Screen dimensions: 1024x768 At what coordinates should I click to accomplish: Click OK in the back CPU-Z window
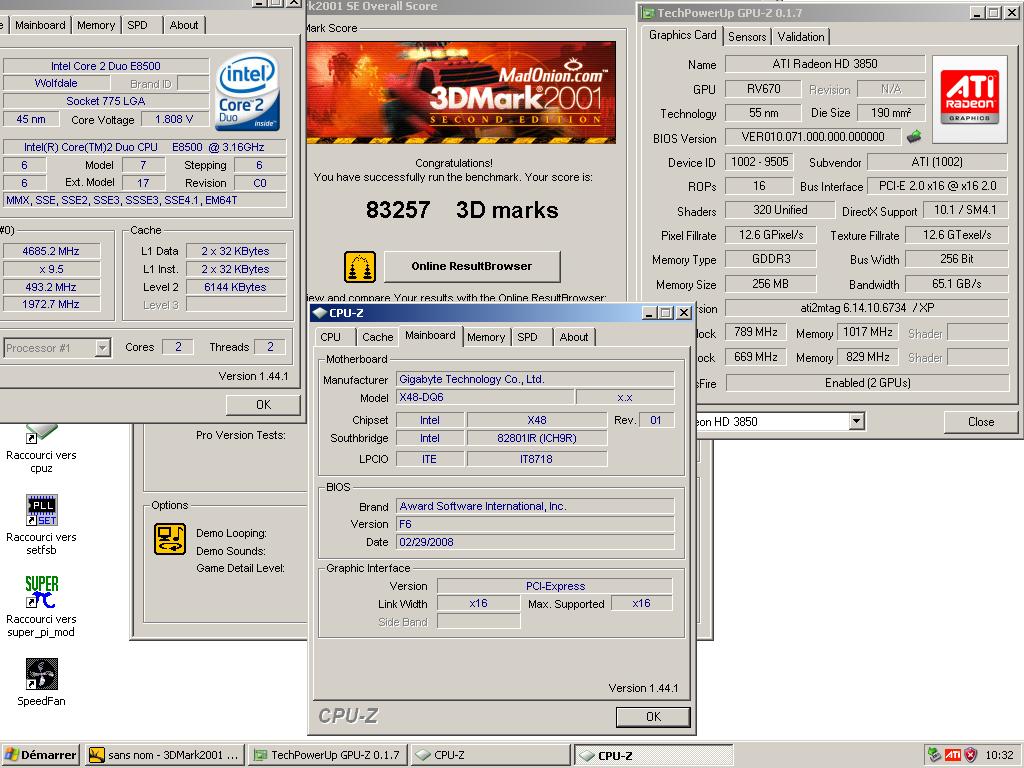coord(263,405)
